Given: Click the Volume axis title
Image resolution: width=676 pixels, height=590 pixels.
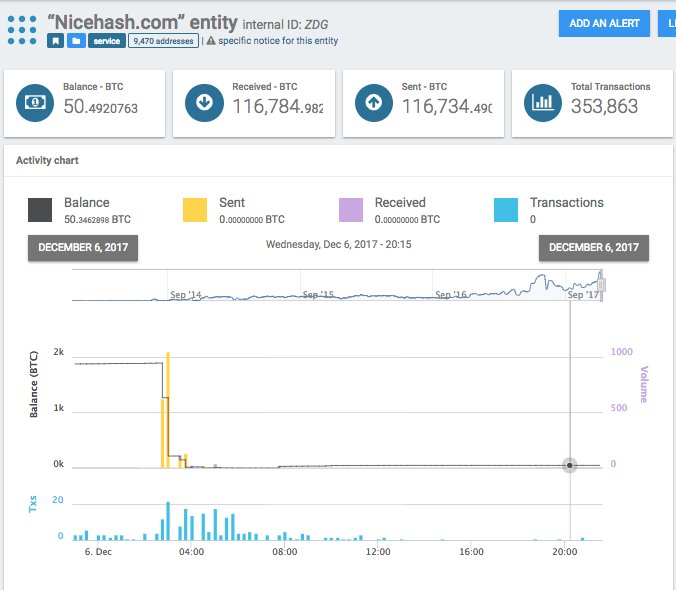Looking at the screenshot, I should (644, 384).
